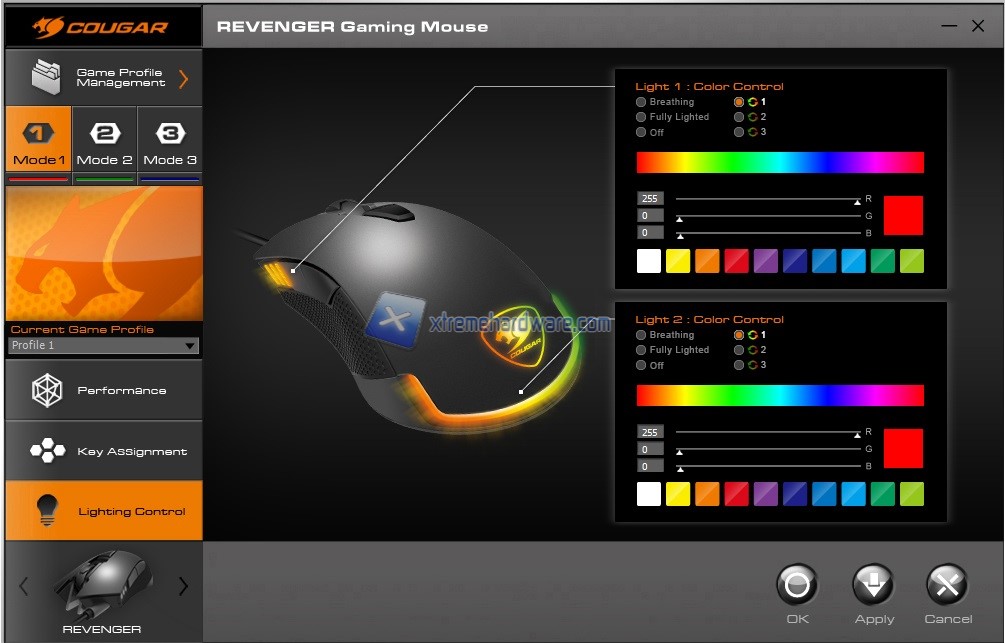
Task: Click the Apply download-arrow icon
Action: [873, 585]
